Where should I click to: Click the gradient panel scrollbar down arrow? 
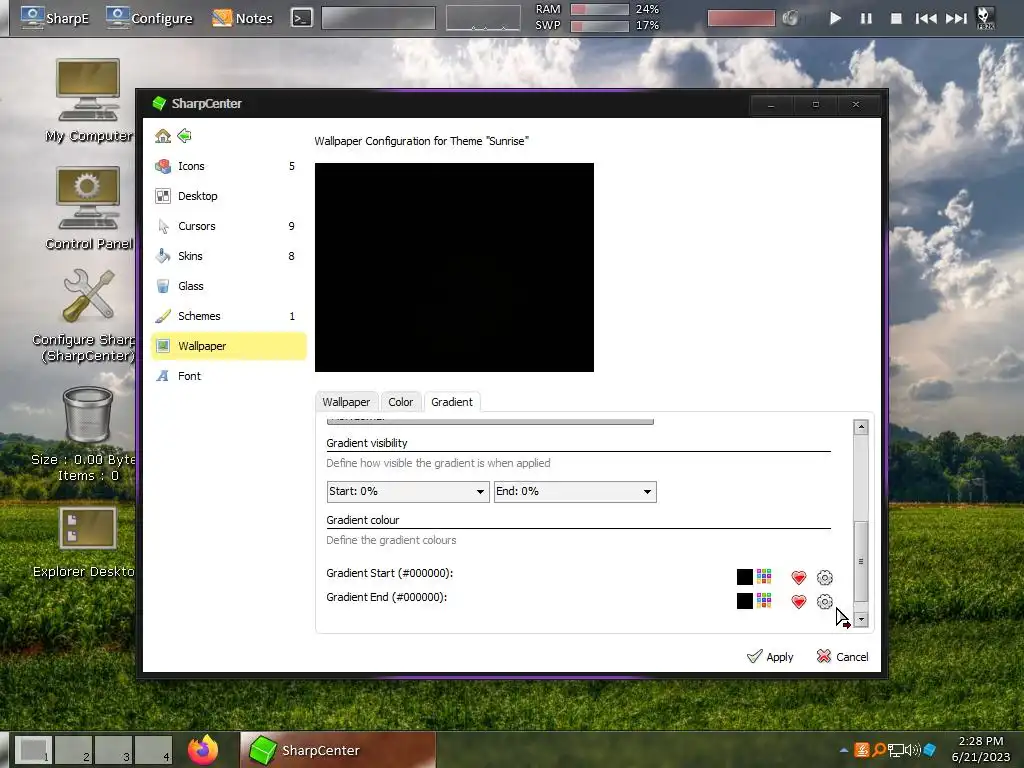(861, 619)
